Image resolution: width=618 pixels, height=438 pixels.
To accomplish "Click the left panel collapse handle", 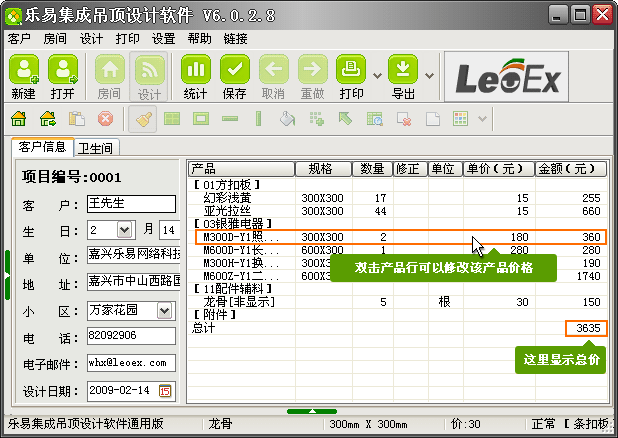I will point(7,274).
